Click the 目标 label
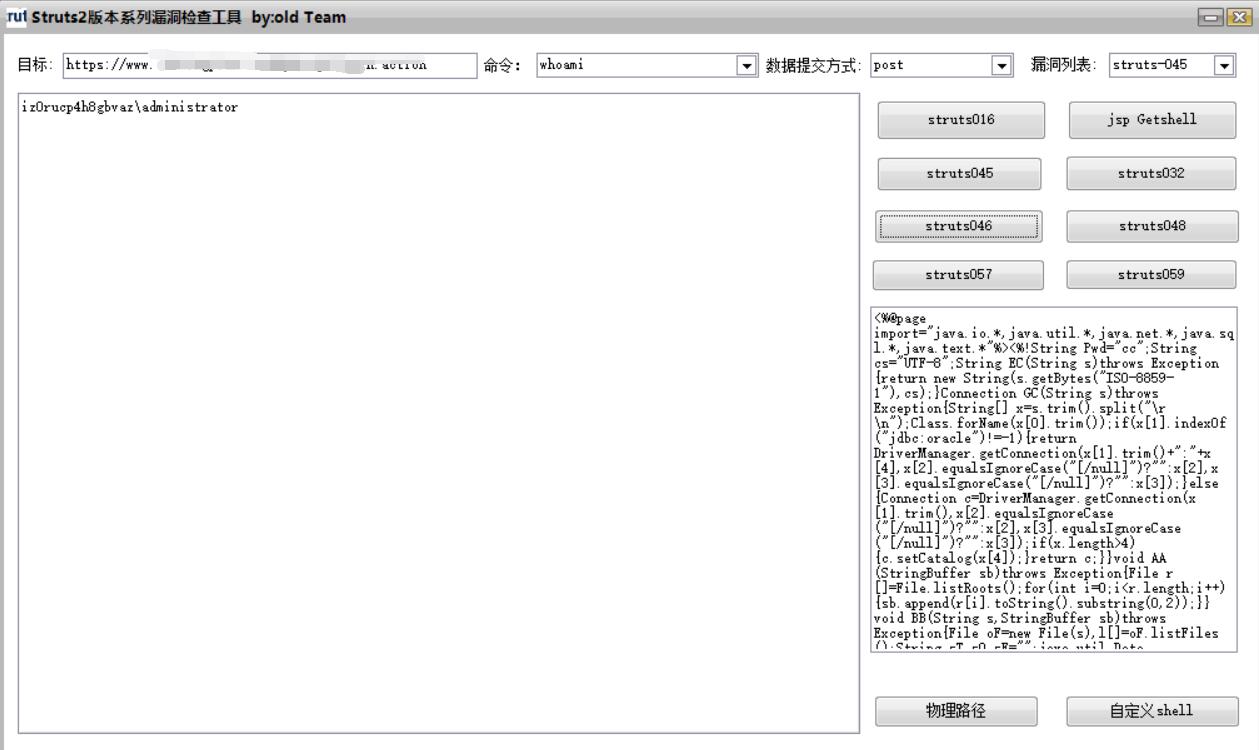 click(x=35, y=65)
